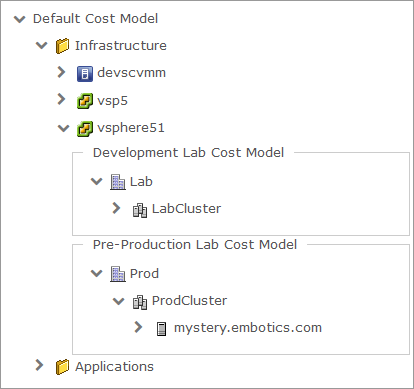Select the vsphere51 tree item
Viewport: 414px width, 389px height.
coord(131,128)
